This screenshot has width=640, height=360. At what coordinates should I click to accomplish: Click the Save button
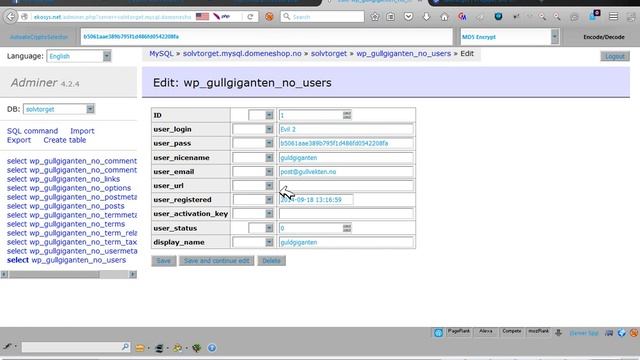164,260
